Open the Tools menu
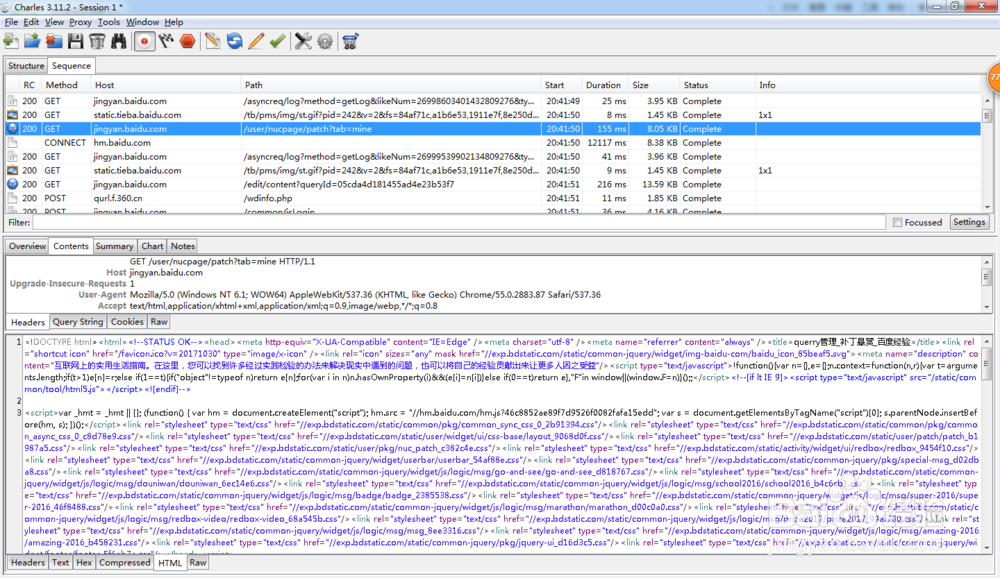 pyautogui.click(x=108, y=22)
